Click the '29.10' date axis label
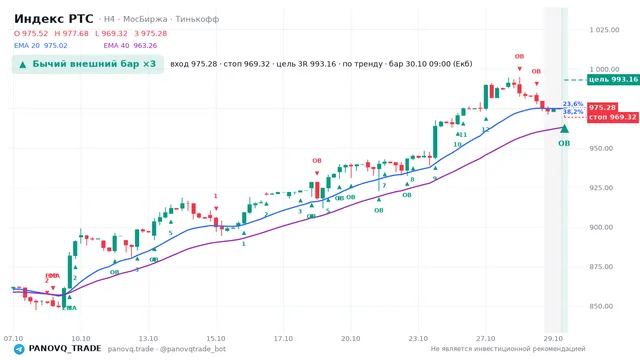Screen dimensions: 640x360 pos(553,339)
